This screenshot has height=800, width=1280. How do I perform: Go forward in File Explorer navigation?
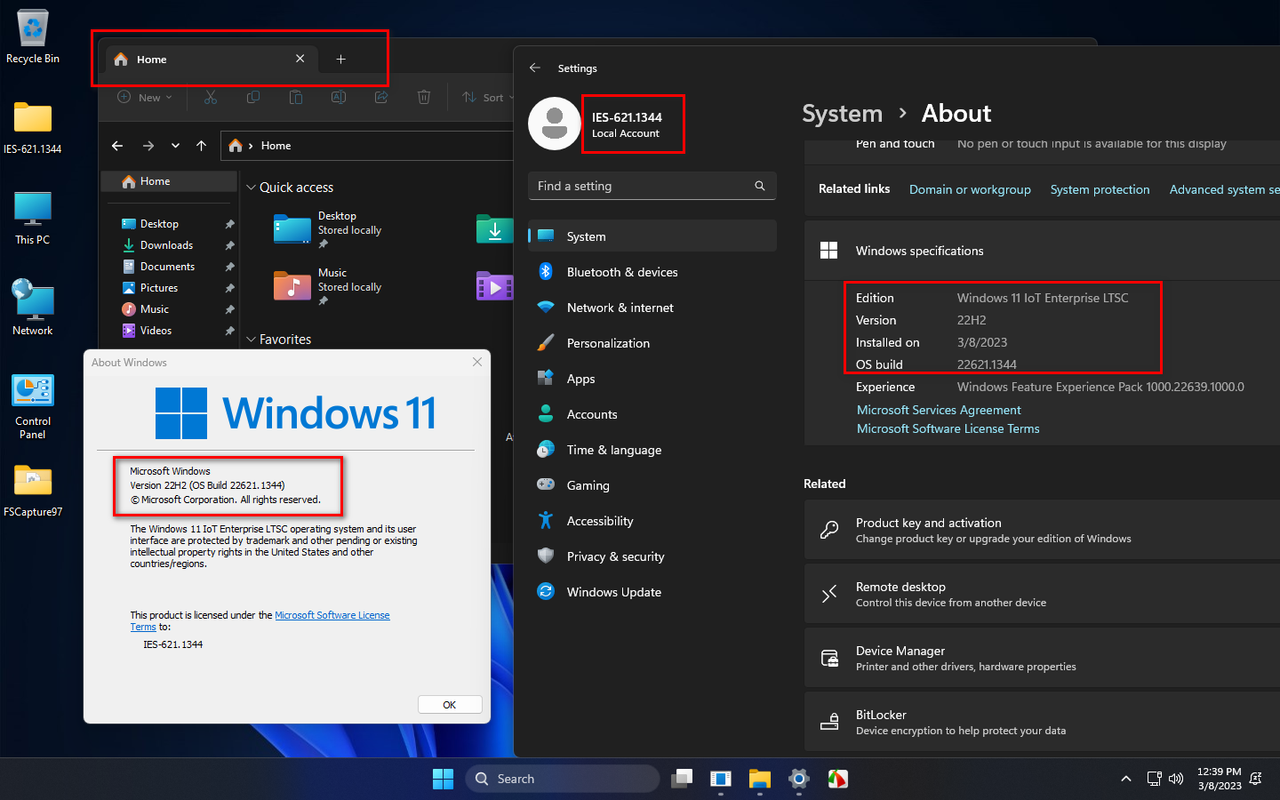pyautogui.click(x=148, y=145)
